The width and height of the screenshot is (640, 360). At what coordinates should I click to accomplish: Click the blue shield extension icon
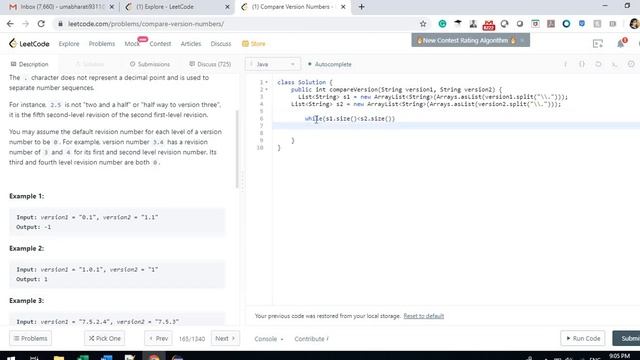point(582,24)
